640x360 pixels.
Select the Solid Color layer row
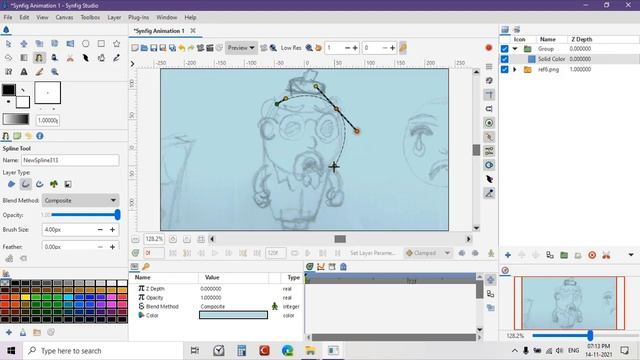[569, 59]
